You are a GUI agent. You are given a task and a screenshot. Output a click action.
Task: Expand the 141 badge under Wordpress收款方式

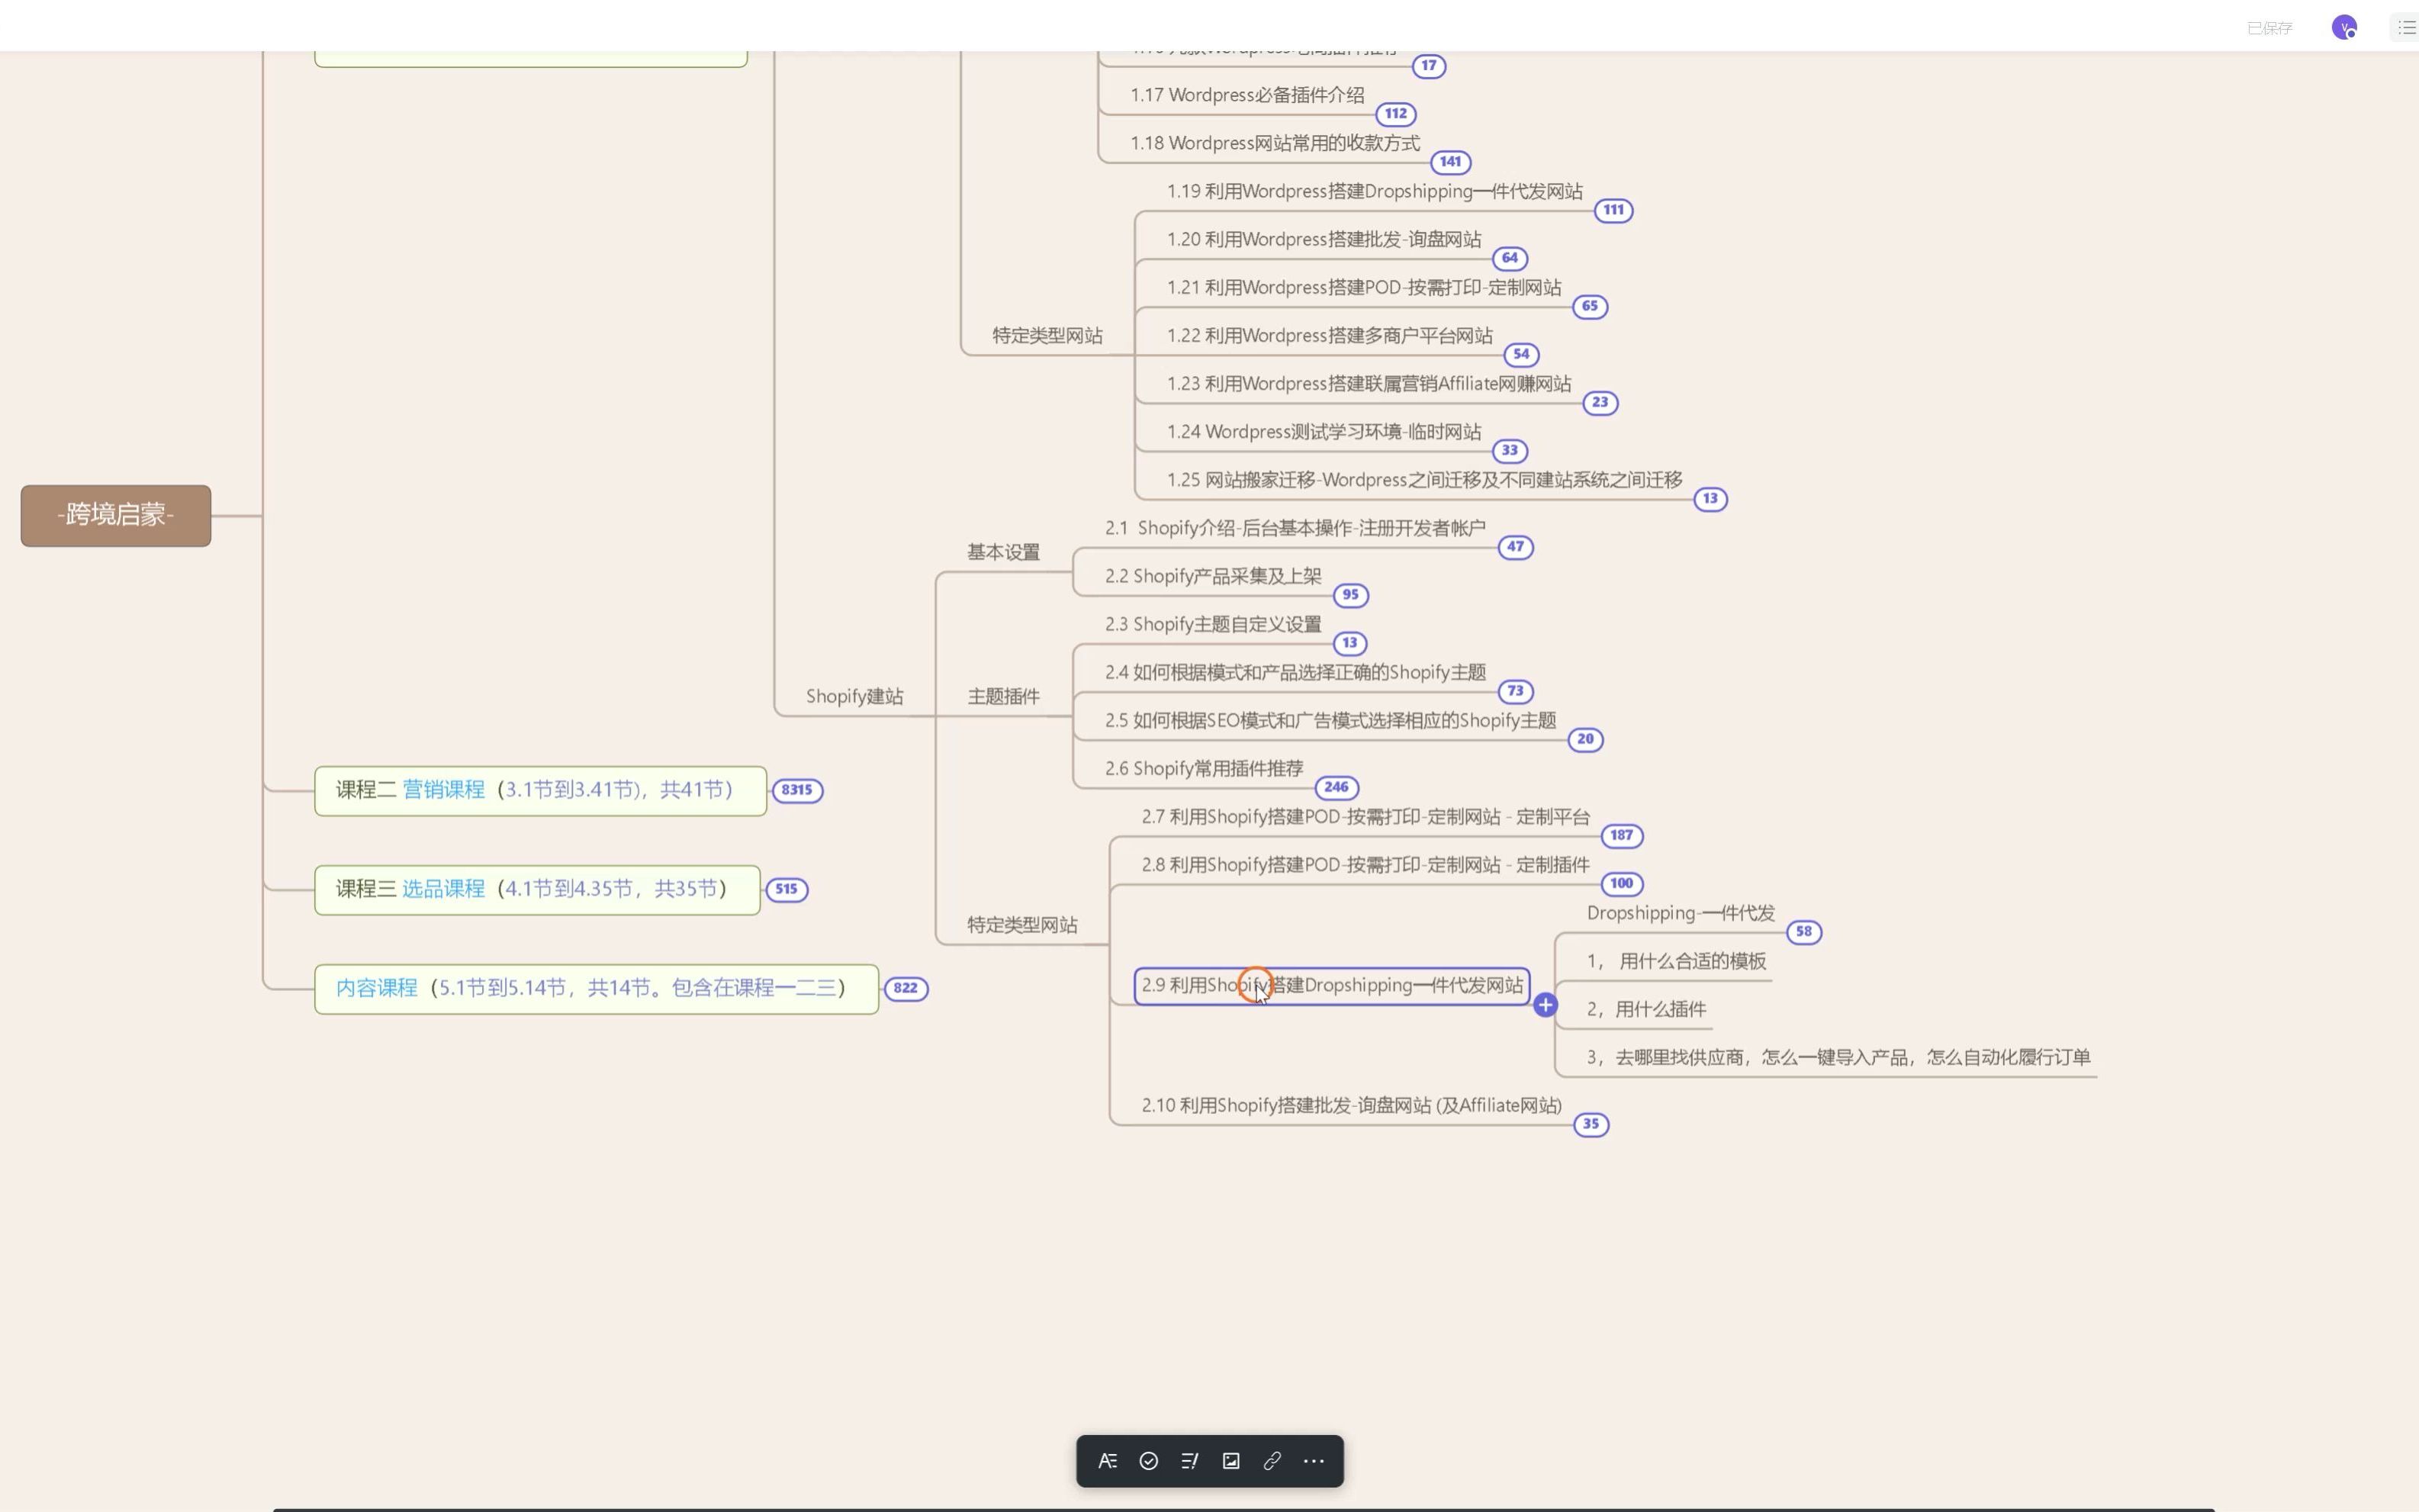point(1451,162)
